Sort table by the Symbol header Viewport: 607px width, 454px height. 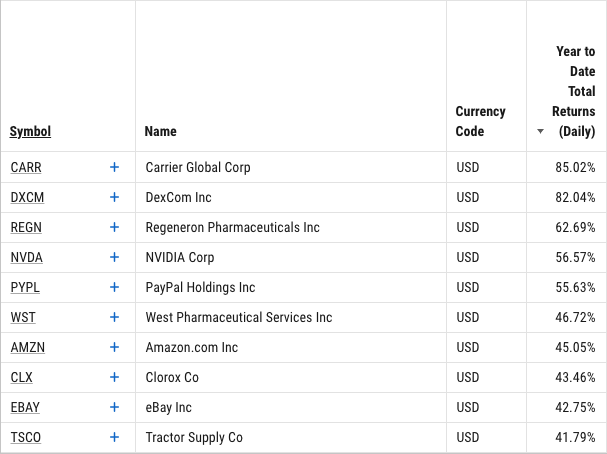tap(30, 132)
